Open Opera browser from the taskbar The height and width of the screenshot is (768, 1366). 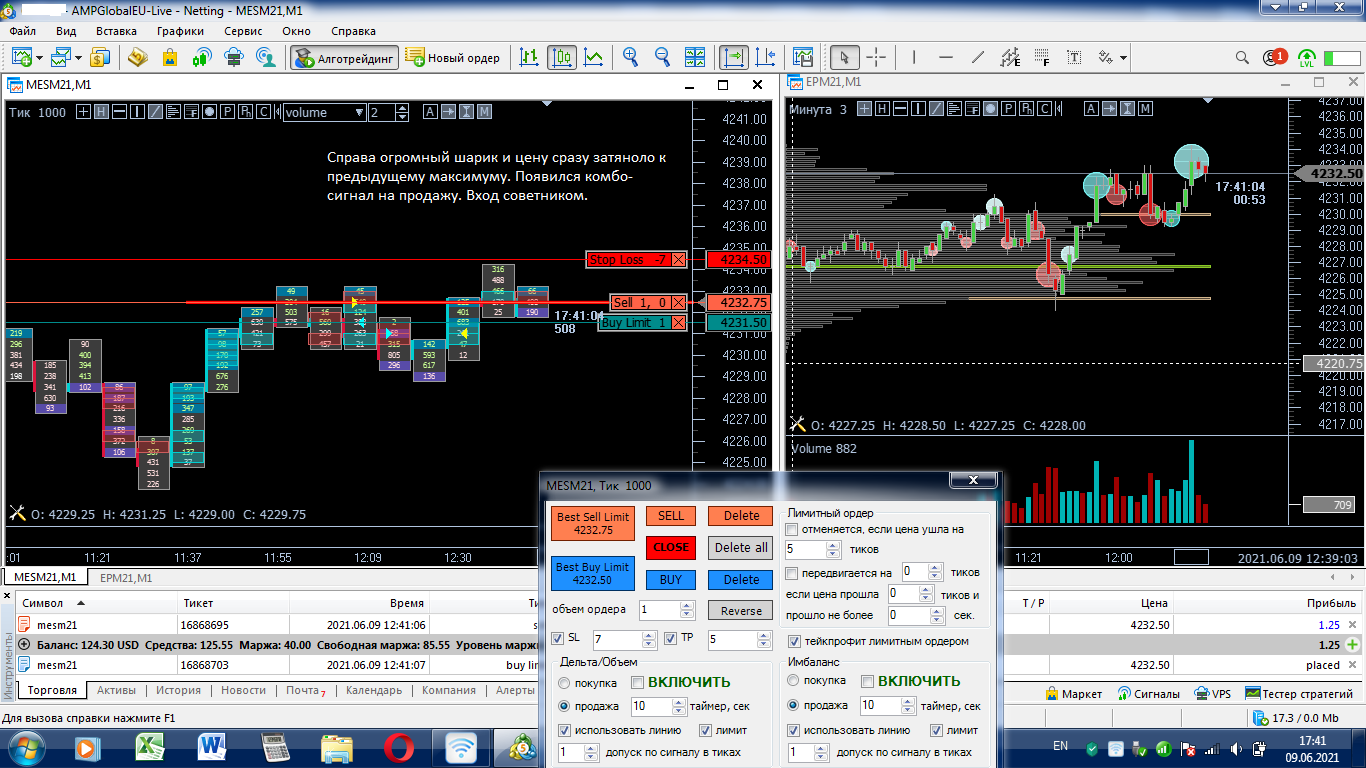(398, 748)
